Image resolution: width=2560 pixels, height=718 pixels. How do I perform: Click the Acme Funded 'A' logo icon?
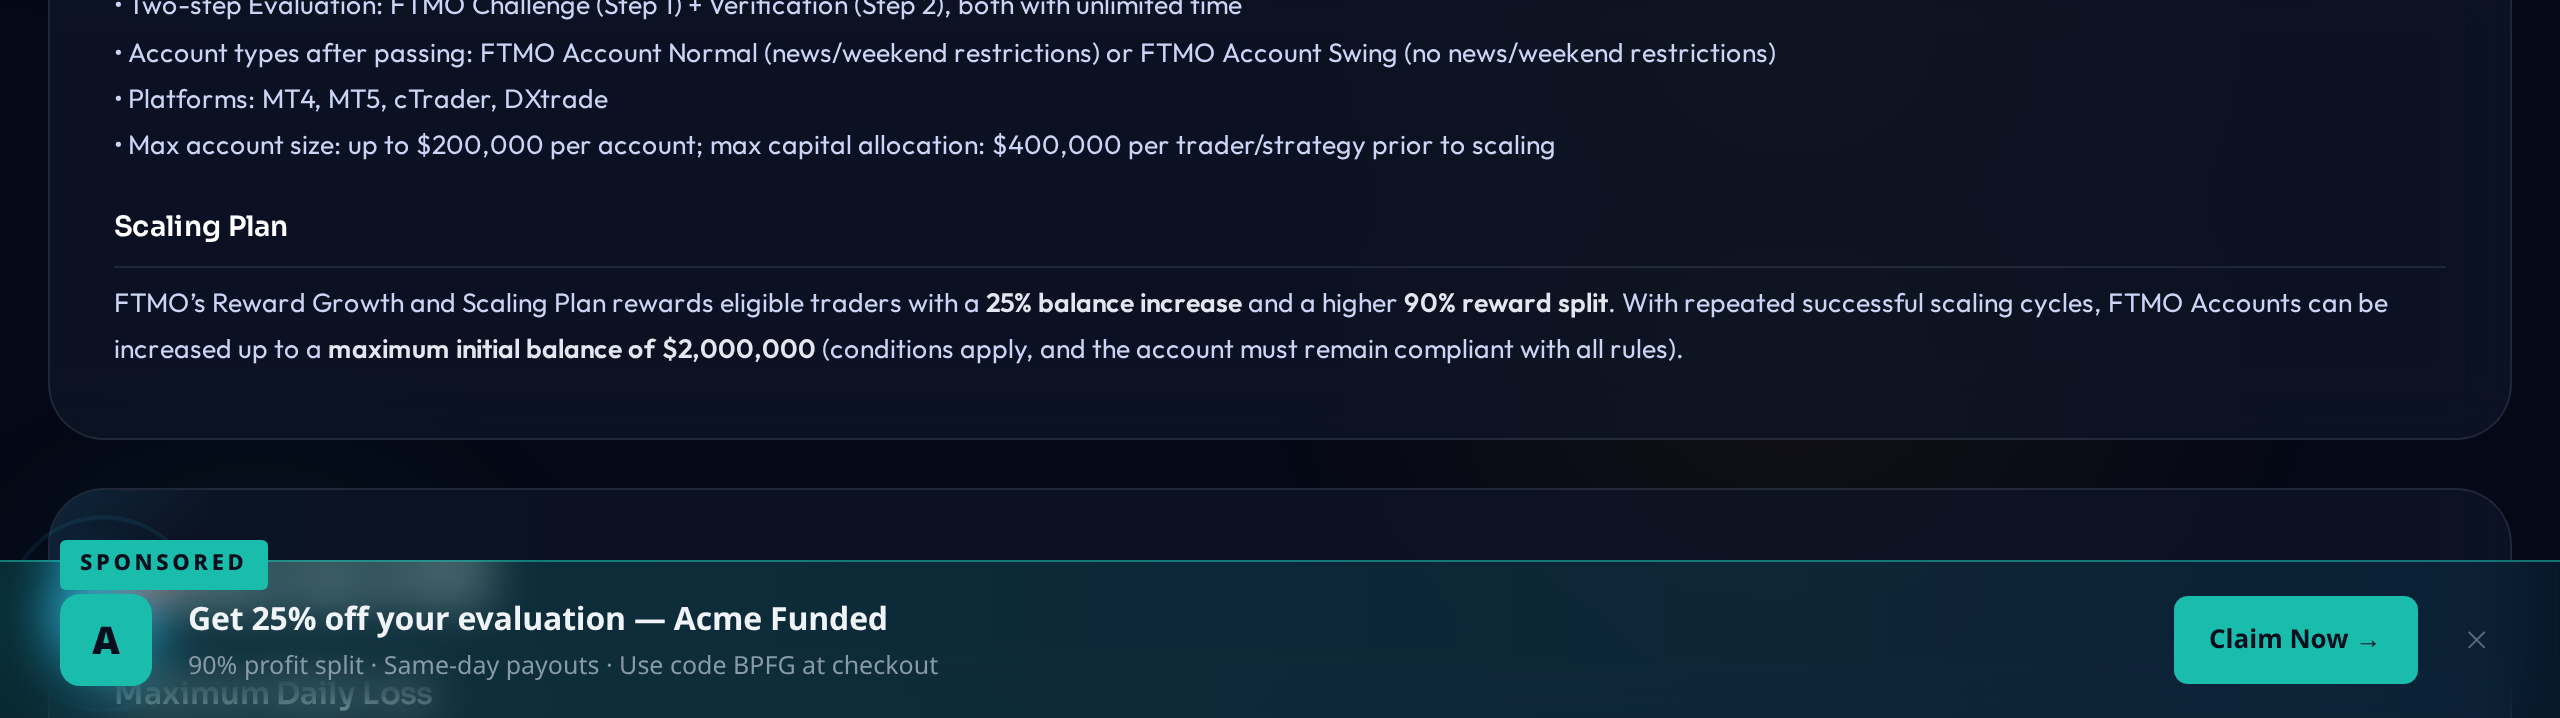(x=106, y=640)
